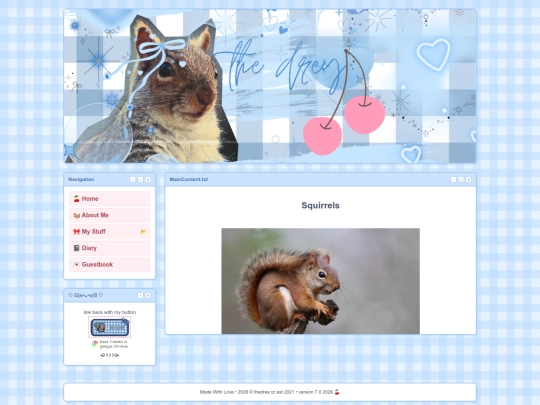Click the red squirrel photo
The image size is (540, 405).
320,281
